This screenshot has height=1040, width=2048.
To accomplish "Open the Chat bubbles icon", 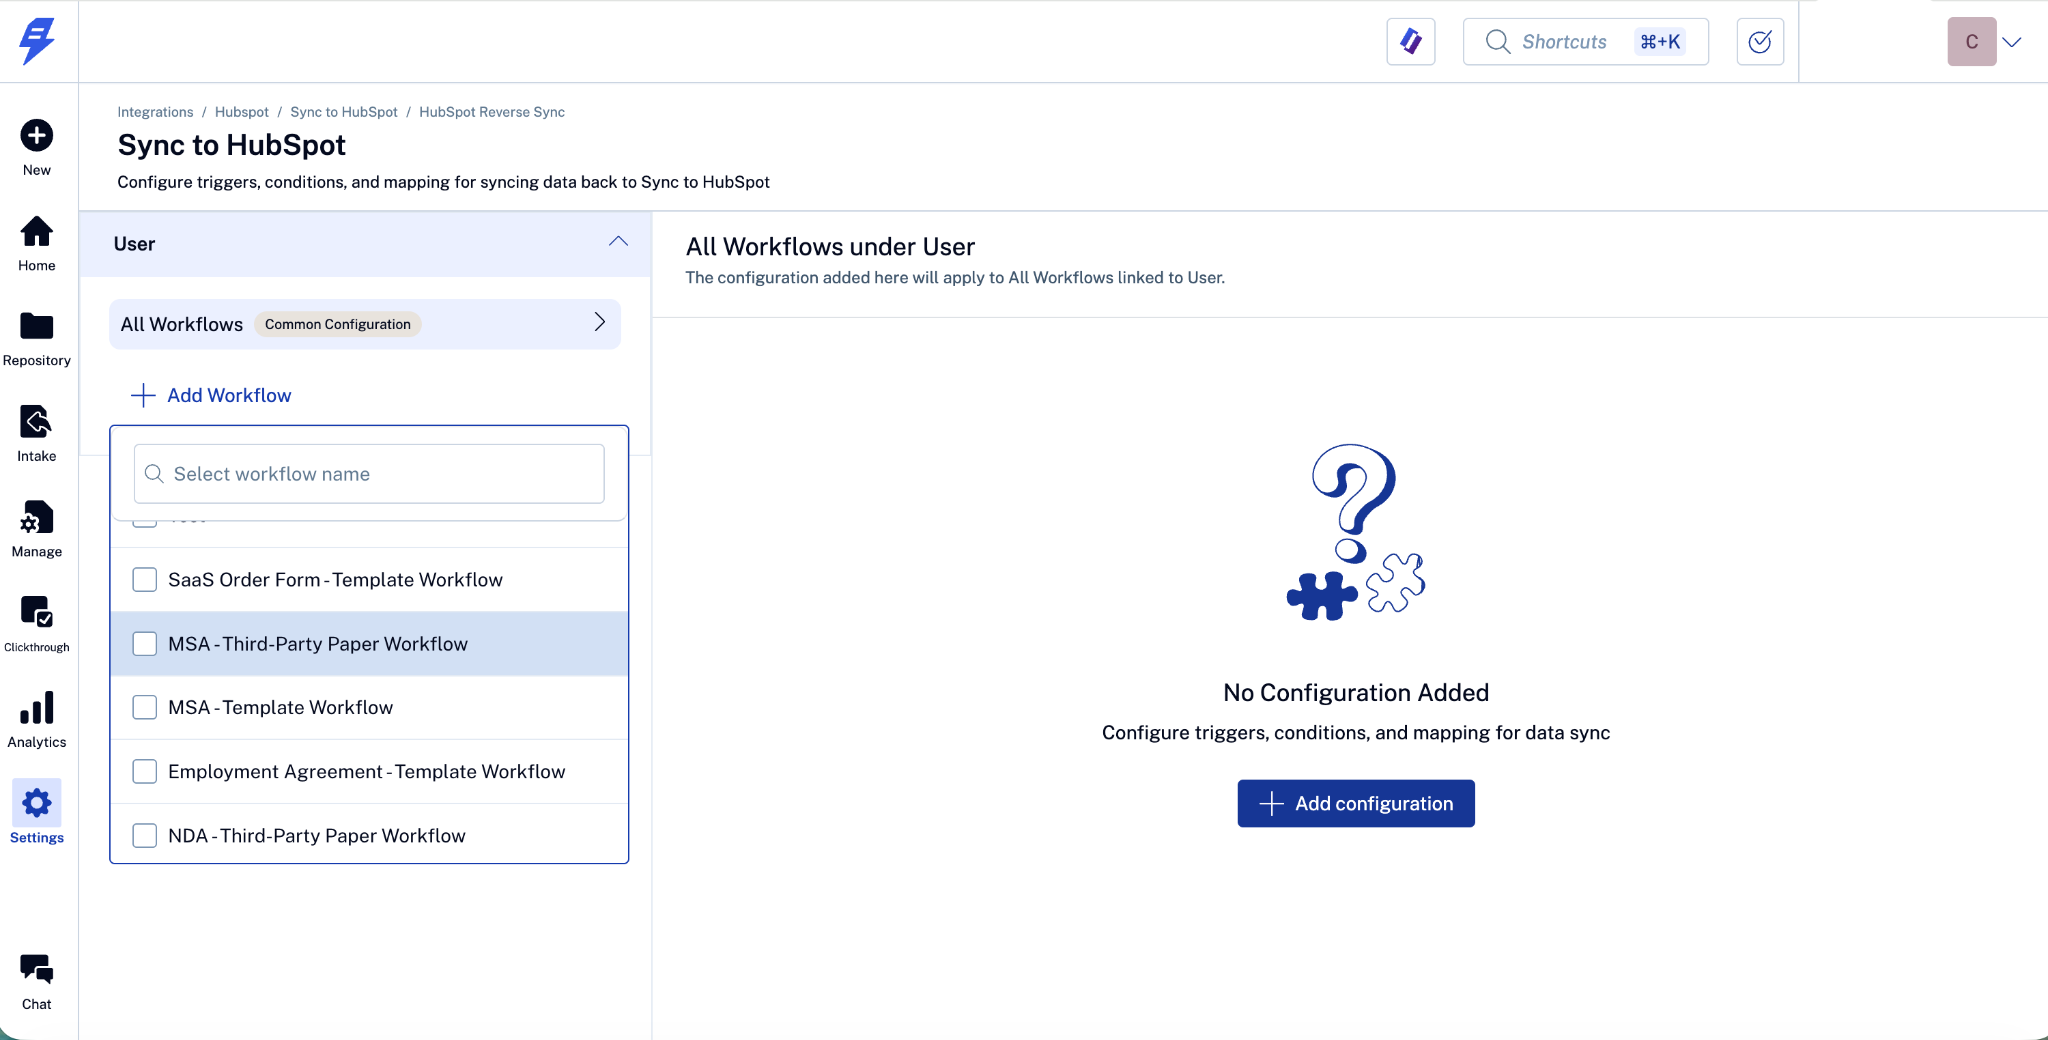I will [37, 969].
